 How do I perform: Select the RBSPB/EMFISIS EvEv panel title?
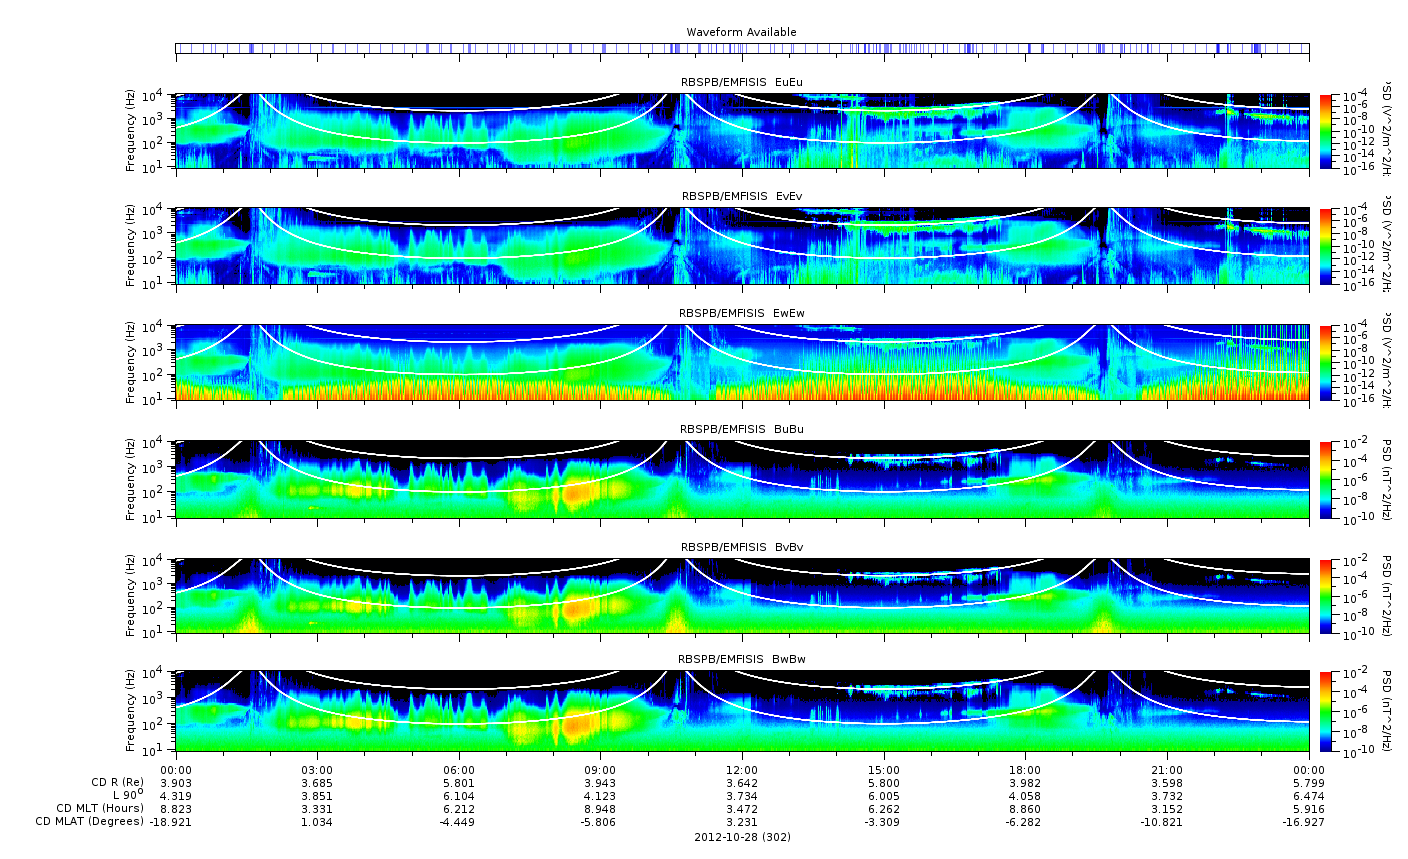(x=741, y=197)
